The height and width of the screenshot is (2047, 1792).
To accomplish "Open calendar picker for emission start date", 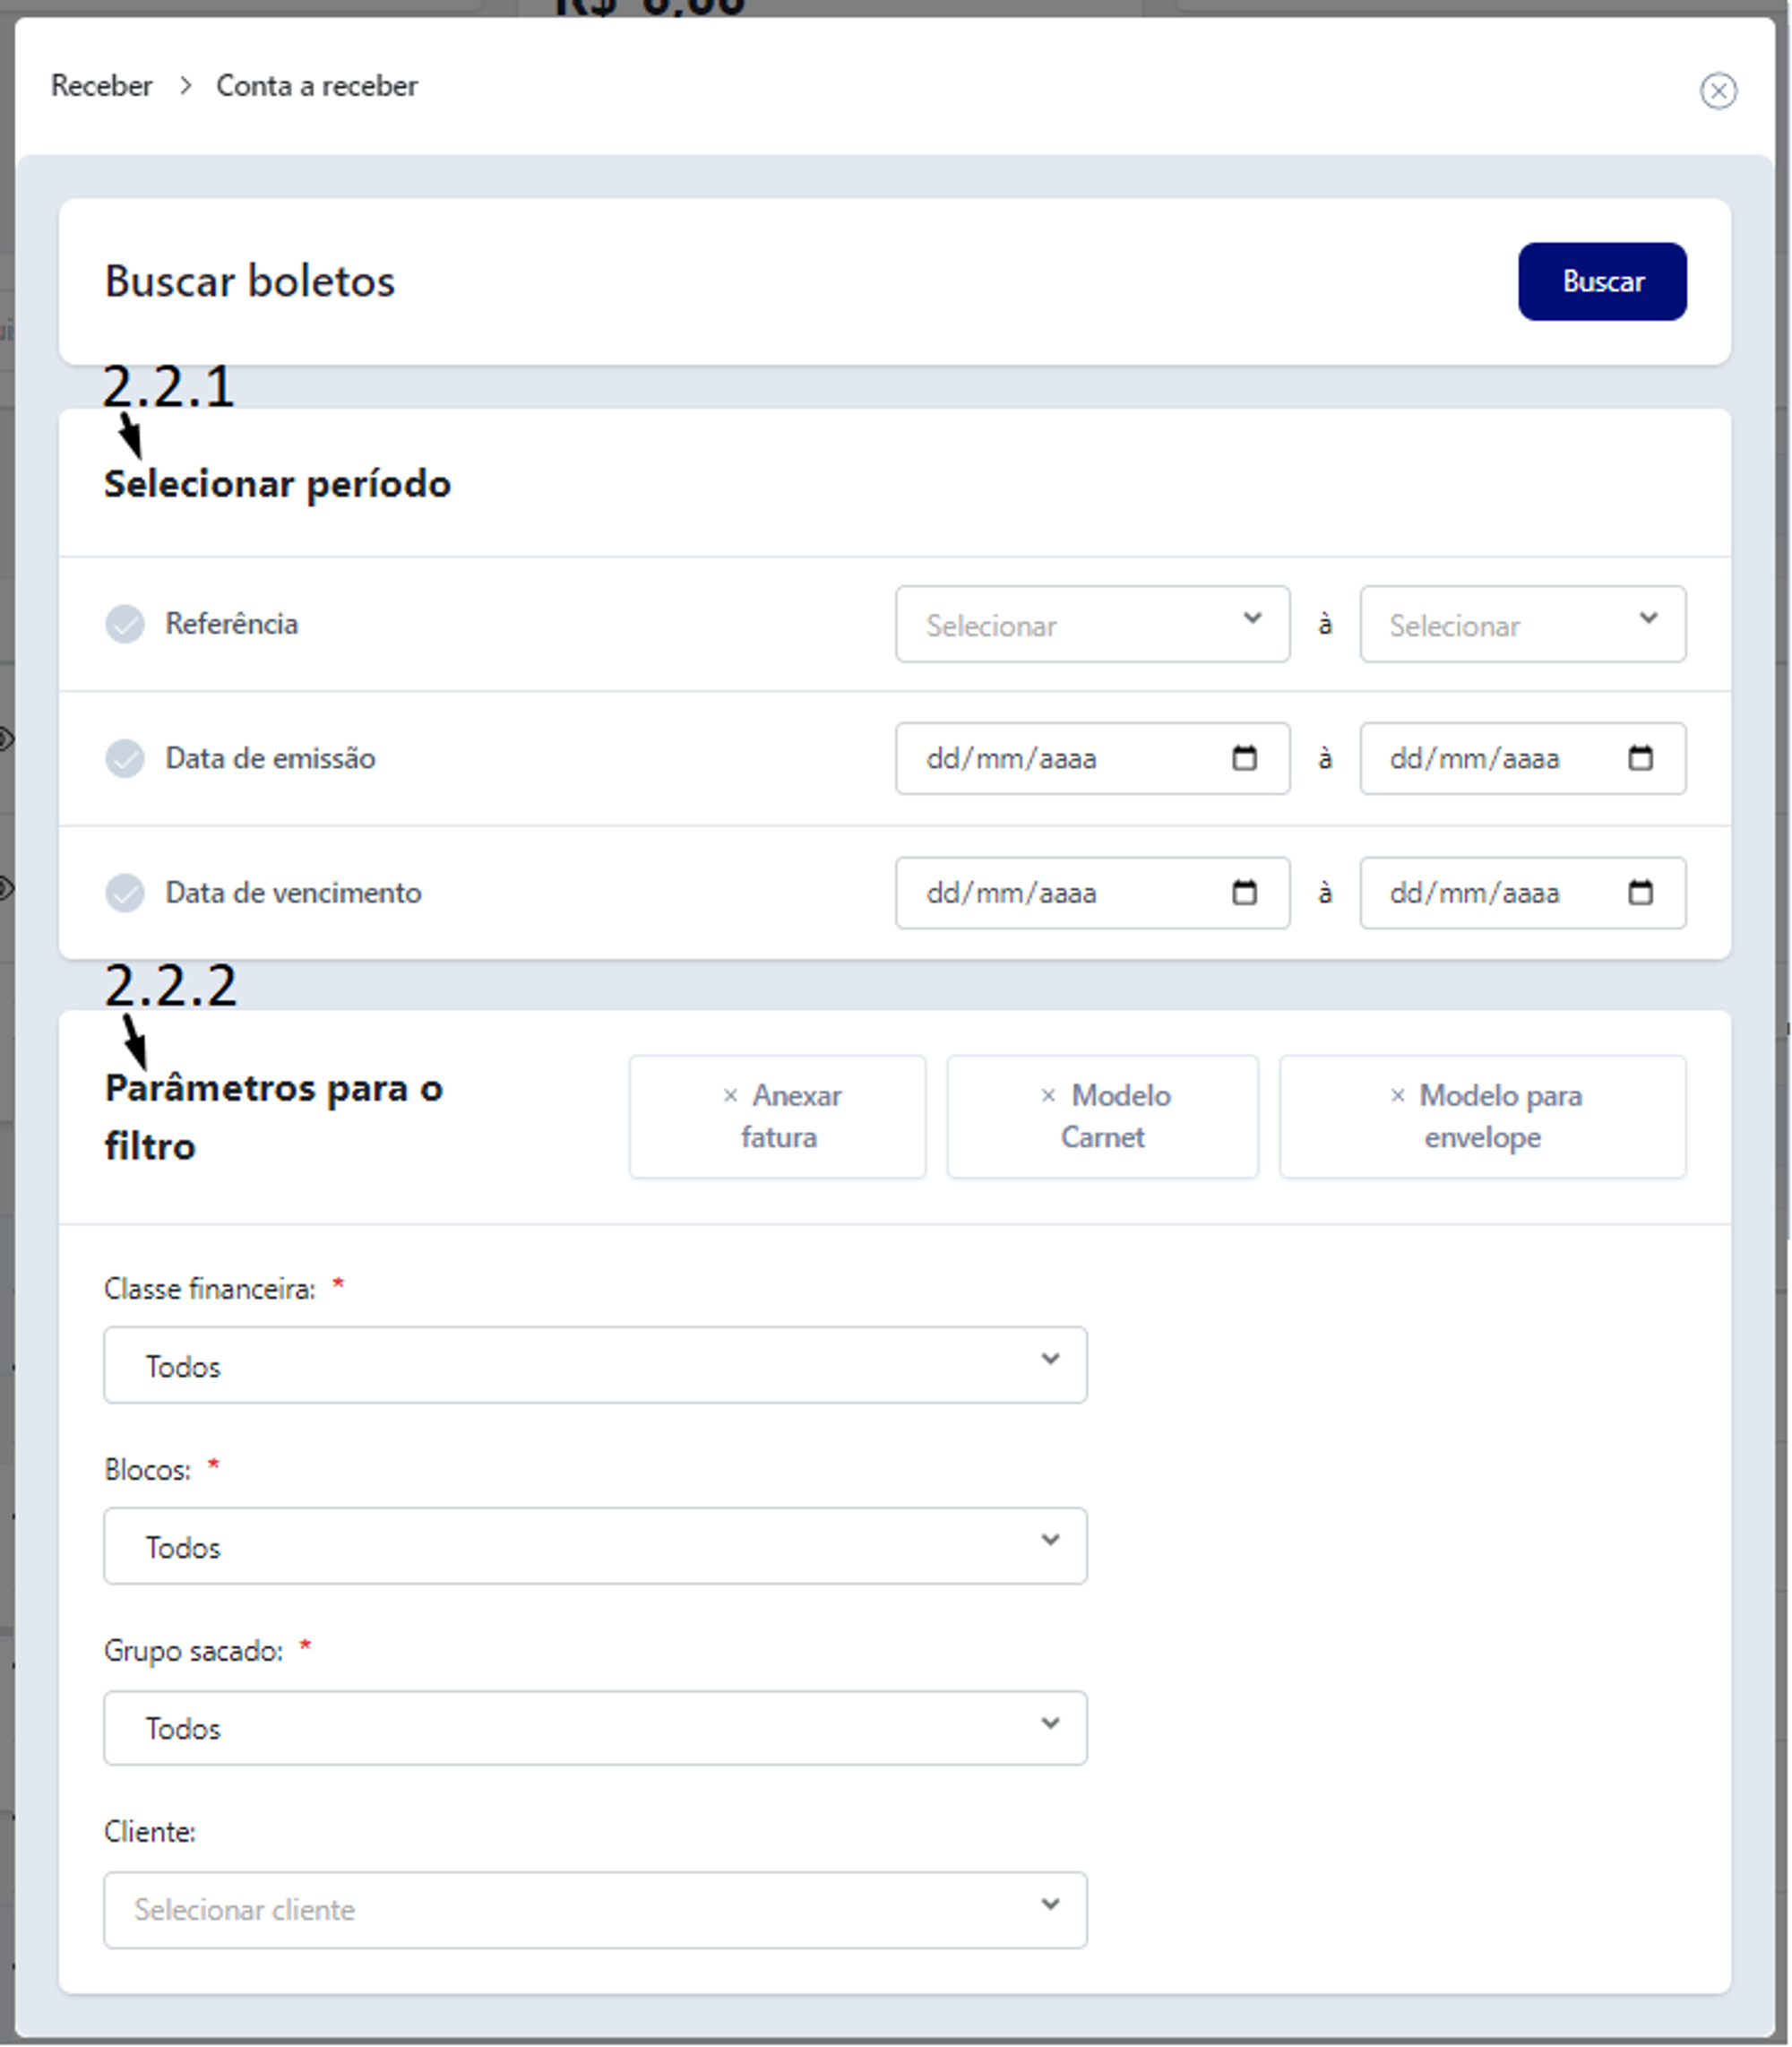I will pos(1244,758).
